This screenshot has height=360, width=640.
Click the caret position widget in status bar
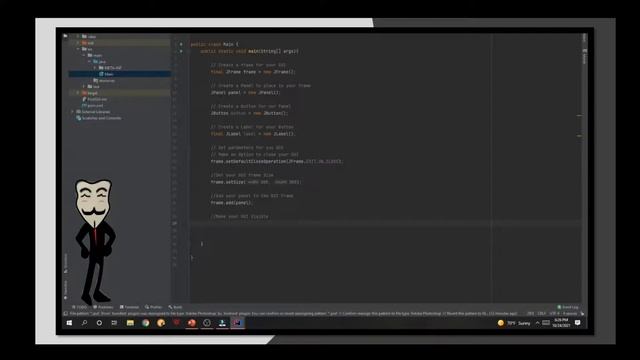pyautogui.click(x=530, y=314)
